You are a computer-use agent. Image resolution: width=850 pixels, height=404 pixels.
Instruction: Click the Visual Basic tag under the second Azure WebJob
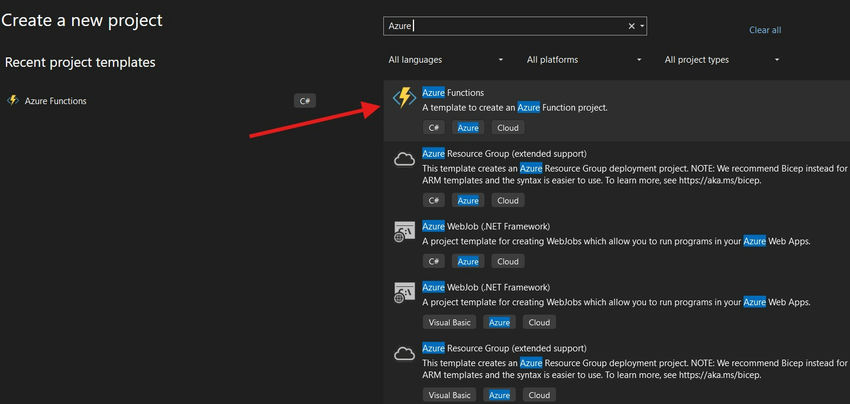coord(449,322)
